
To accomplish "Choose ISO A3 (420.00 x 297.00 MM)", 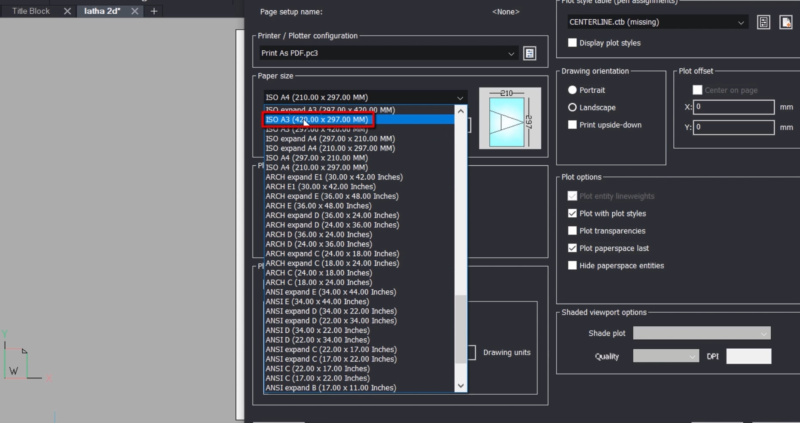I will click(316, 119).
